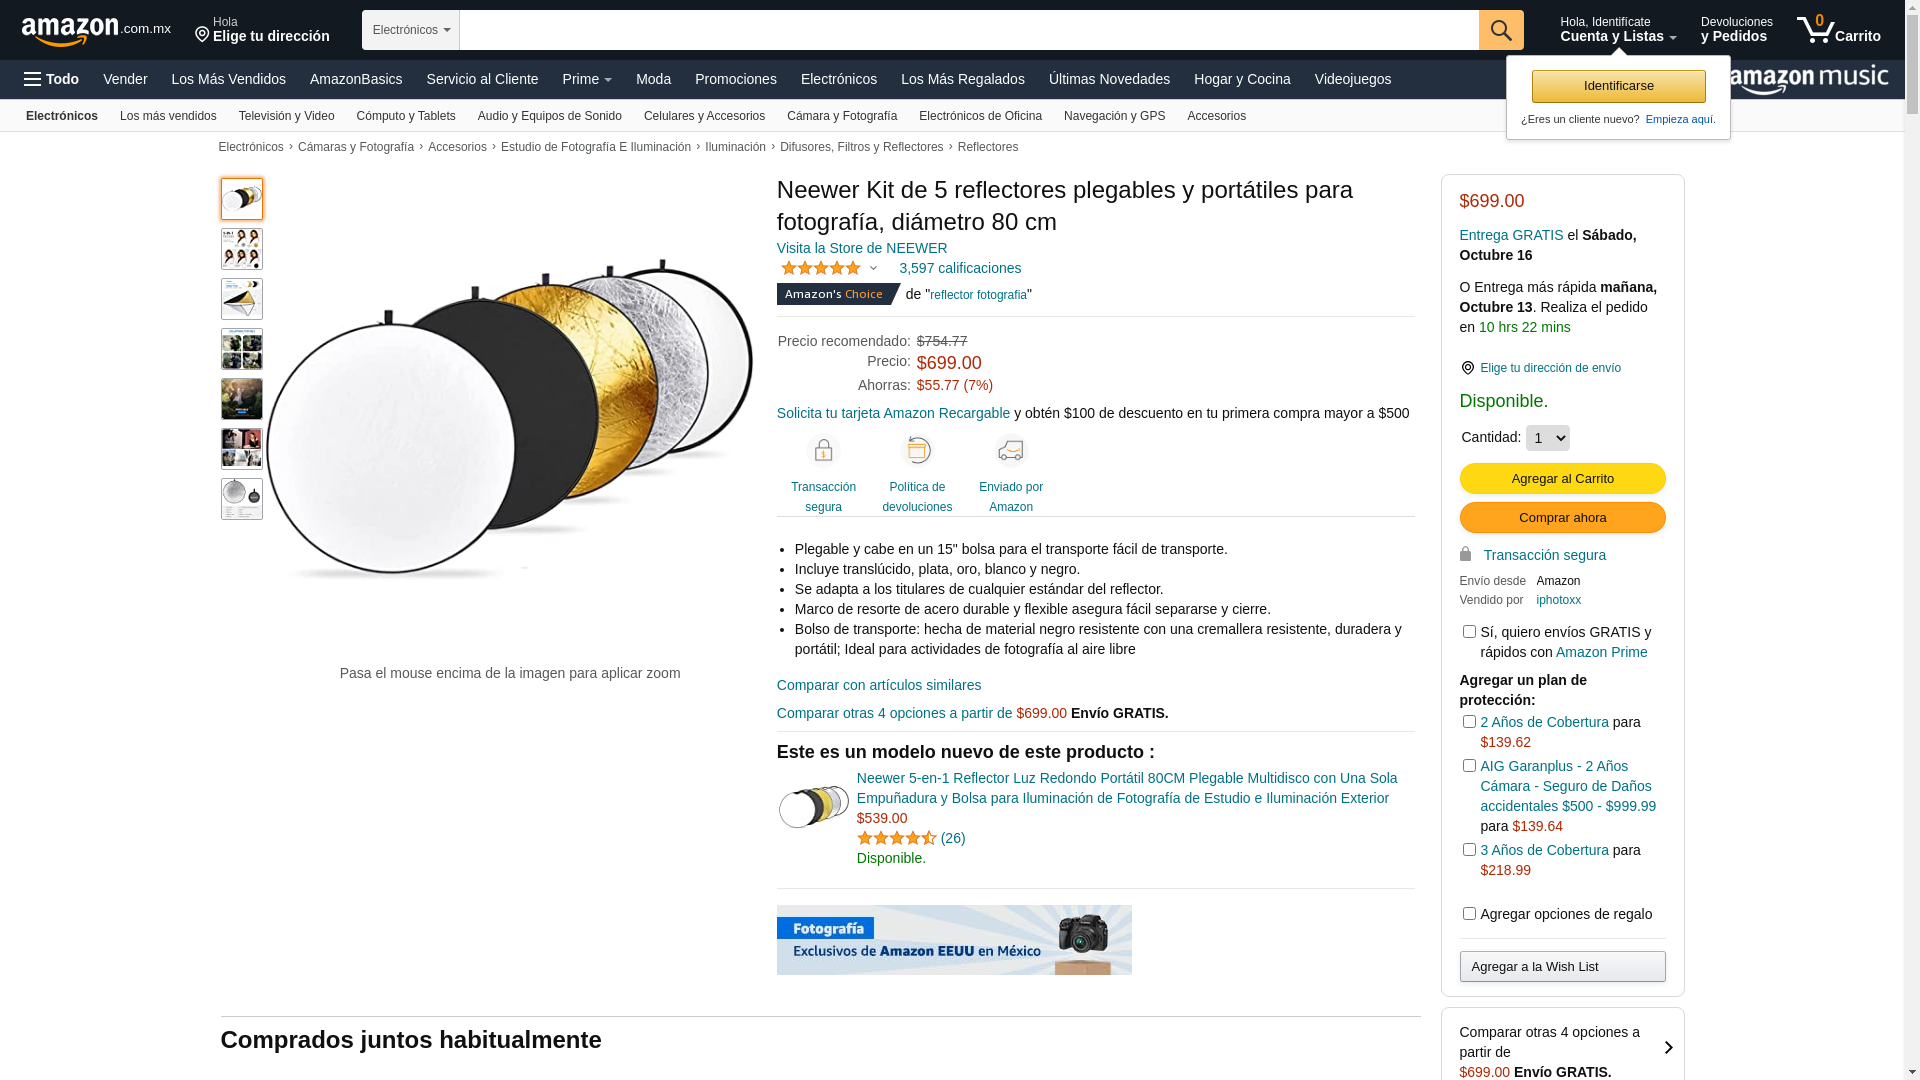Open the Todo hamburger menu

click(51, 79)
